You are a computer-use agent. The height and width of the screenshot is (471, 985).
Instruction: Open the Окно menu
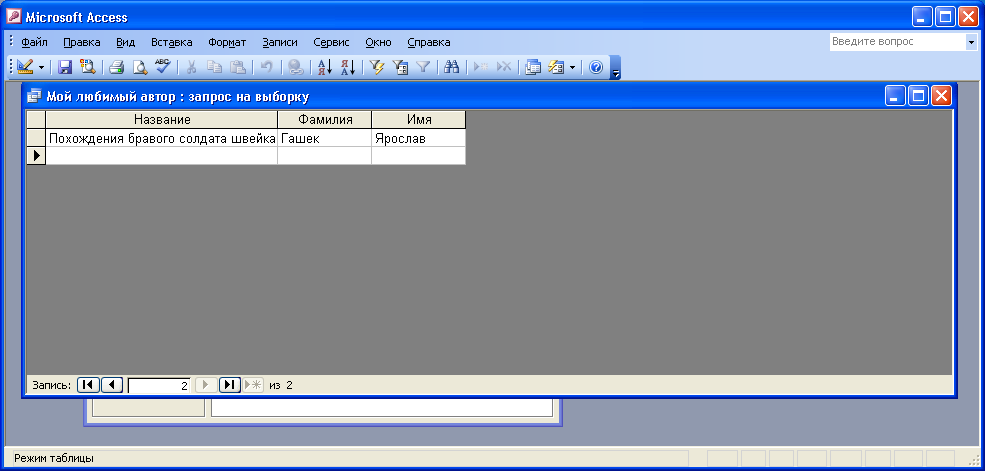click(378, 43)
